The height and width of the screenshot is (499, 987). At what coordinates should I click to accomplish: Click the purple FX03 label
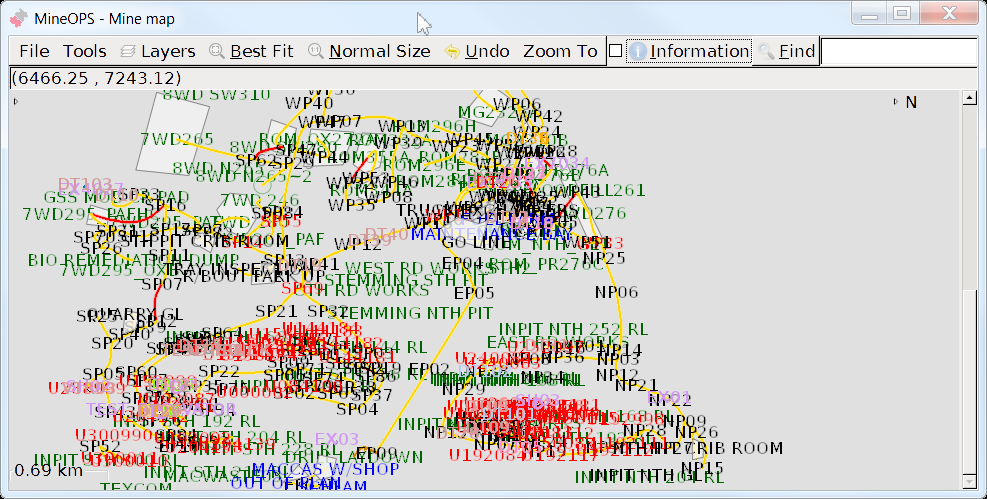tap(337, 439)
